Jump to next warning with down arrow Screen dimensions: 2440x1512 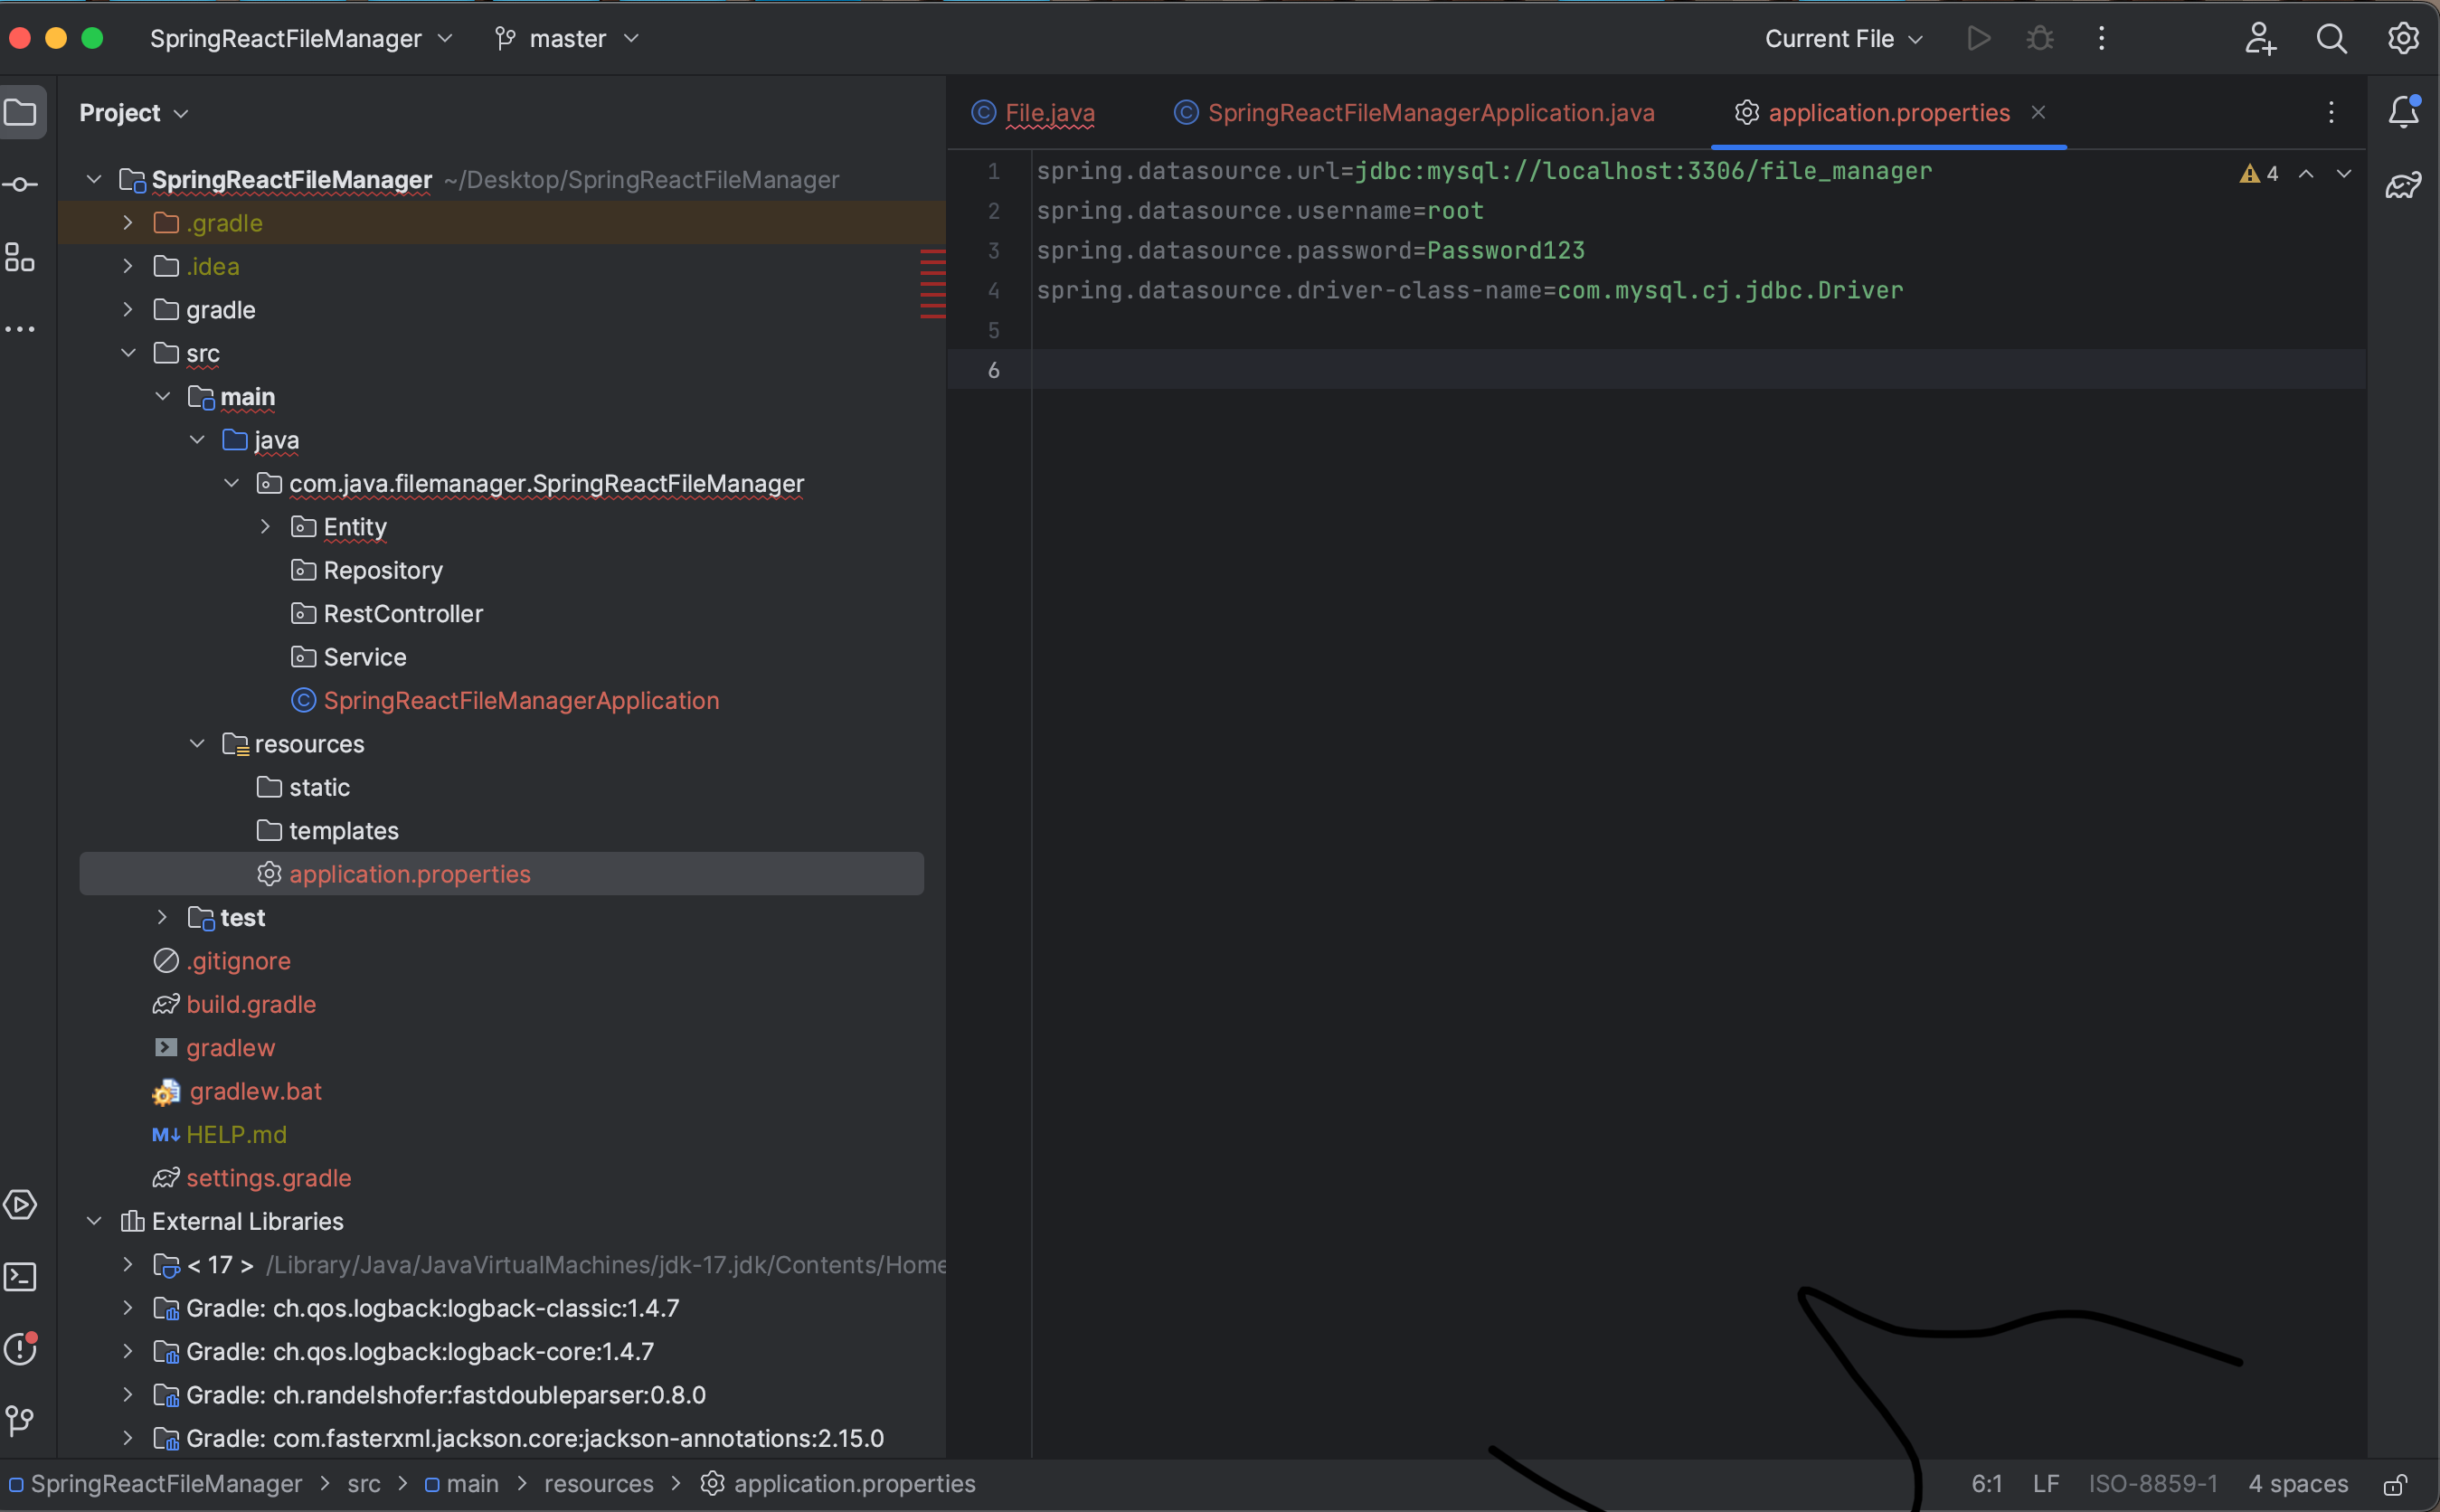[2345, 174]
